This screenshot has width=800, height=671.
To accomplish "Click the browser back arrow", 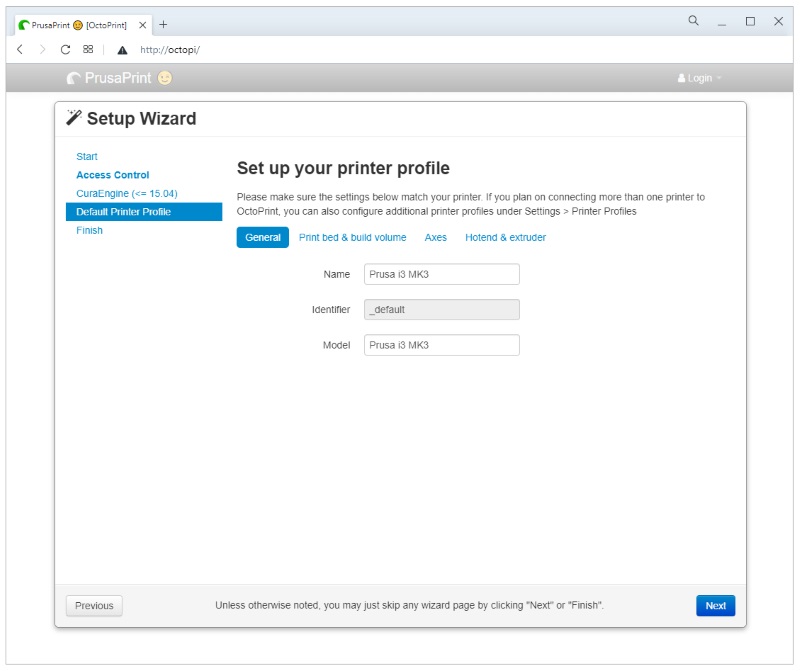I will coord(20,49).
